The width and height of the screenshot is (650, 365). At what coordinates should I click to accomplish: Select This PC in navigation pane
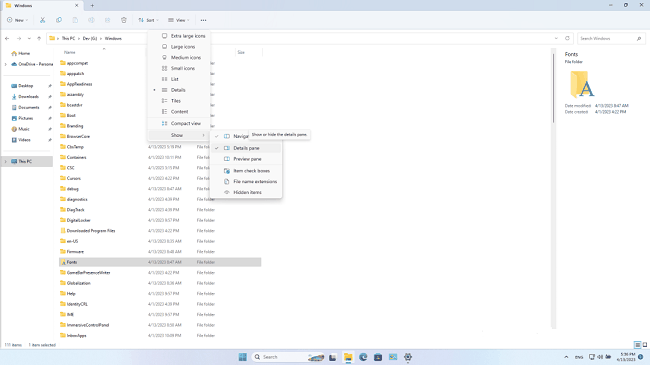(x=27, y=161)
